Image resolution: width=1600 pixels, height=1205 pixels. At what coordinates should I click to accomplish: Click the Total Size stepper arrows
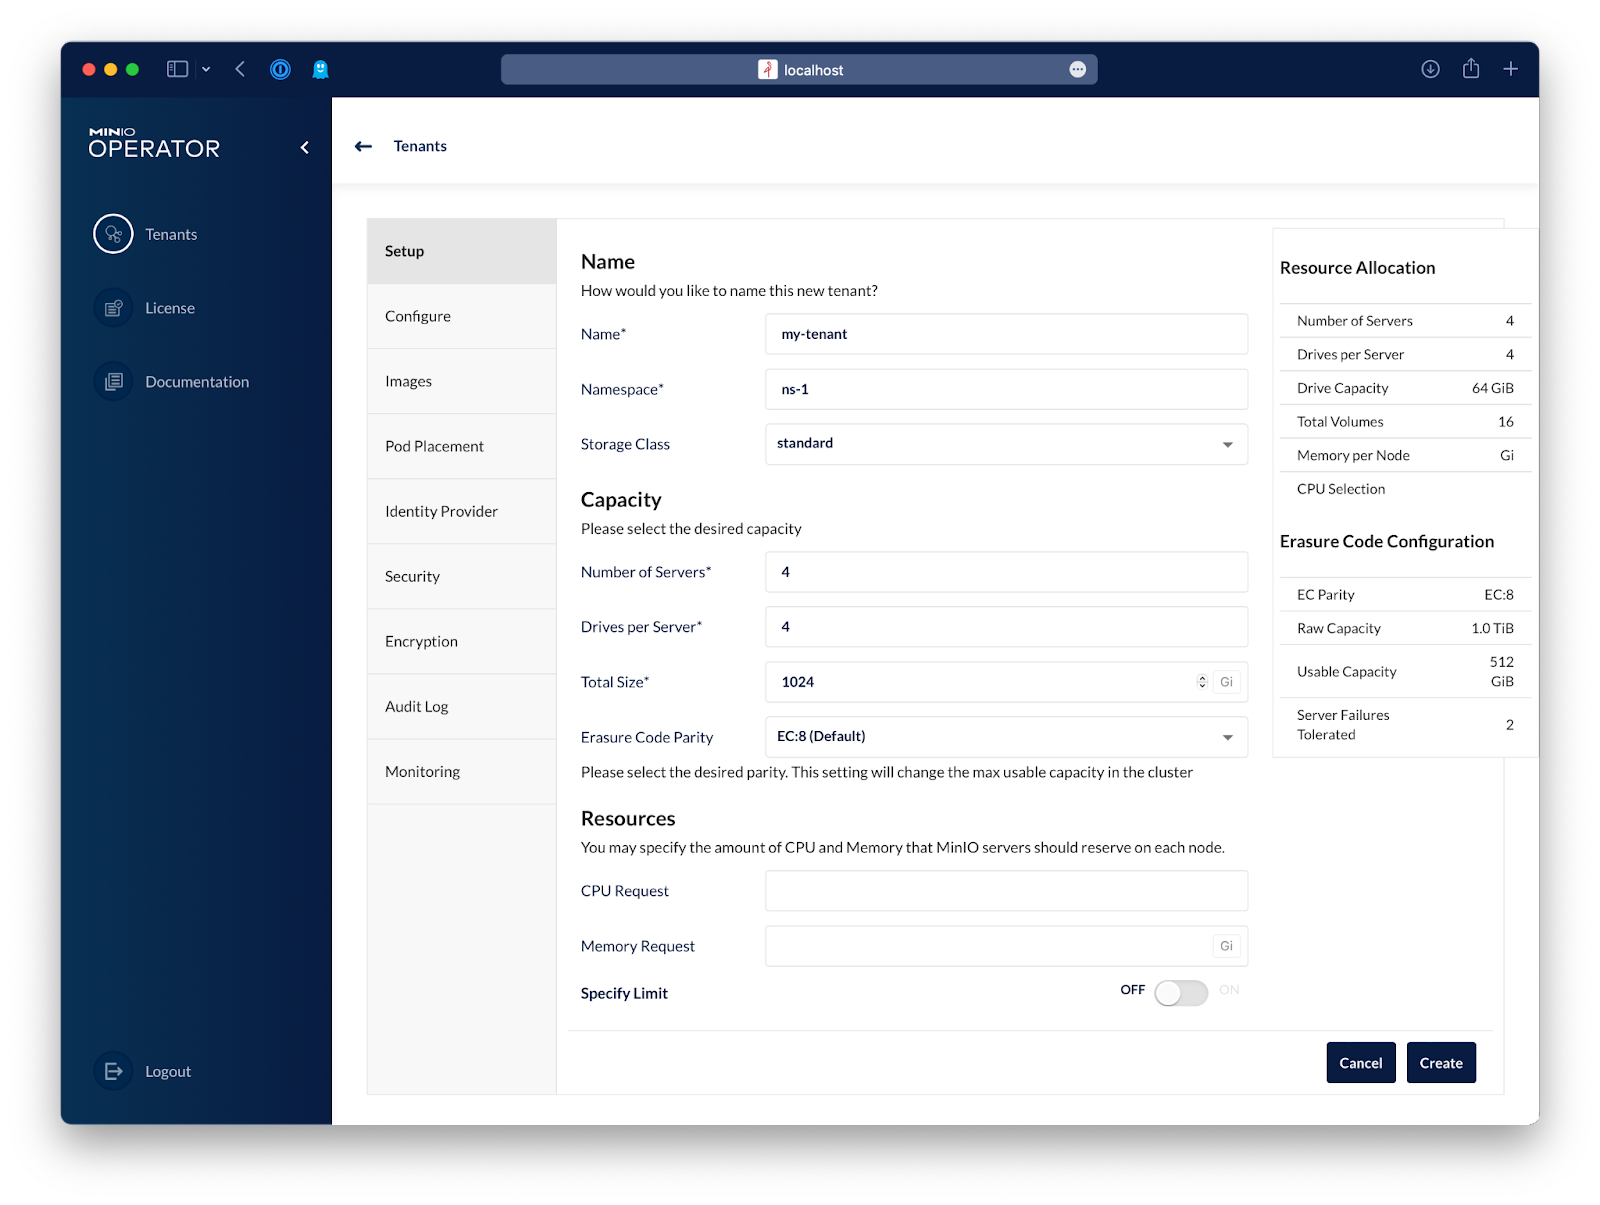click(x=1202, y=682)
